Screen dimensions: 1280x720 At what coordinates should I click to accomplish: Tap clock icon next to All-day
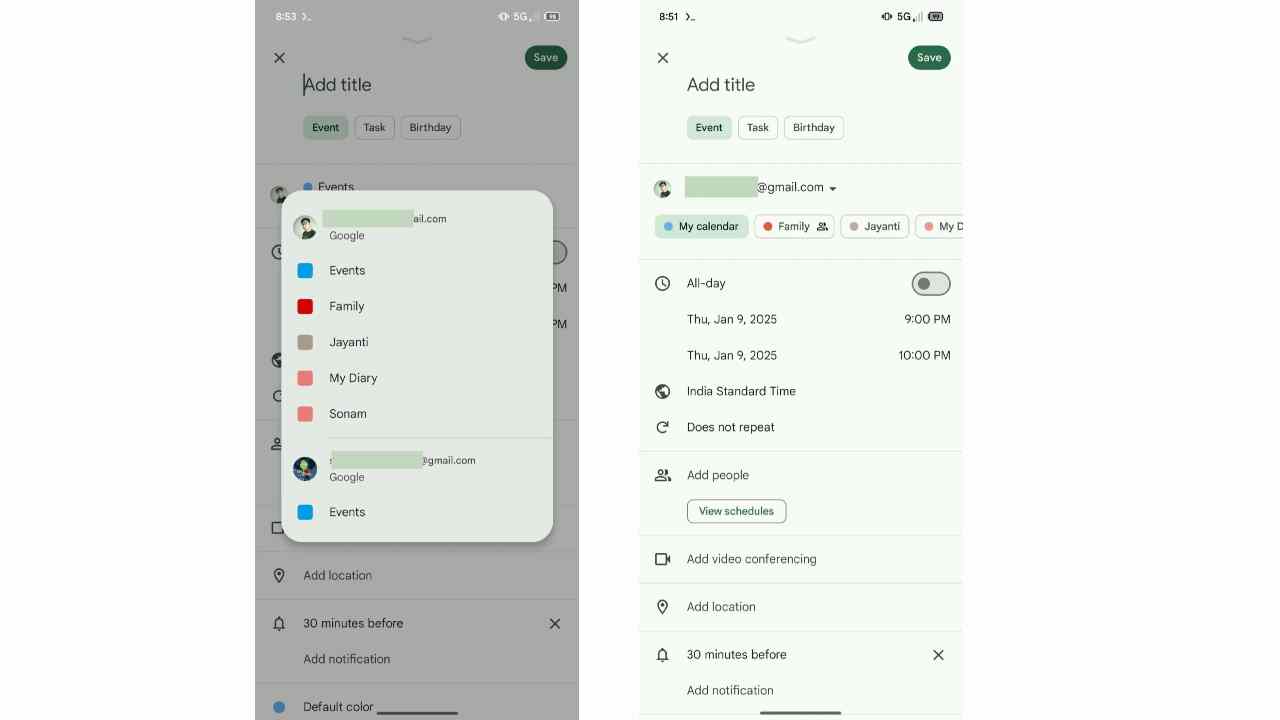pyautogui.click(x=662, y=283)
